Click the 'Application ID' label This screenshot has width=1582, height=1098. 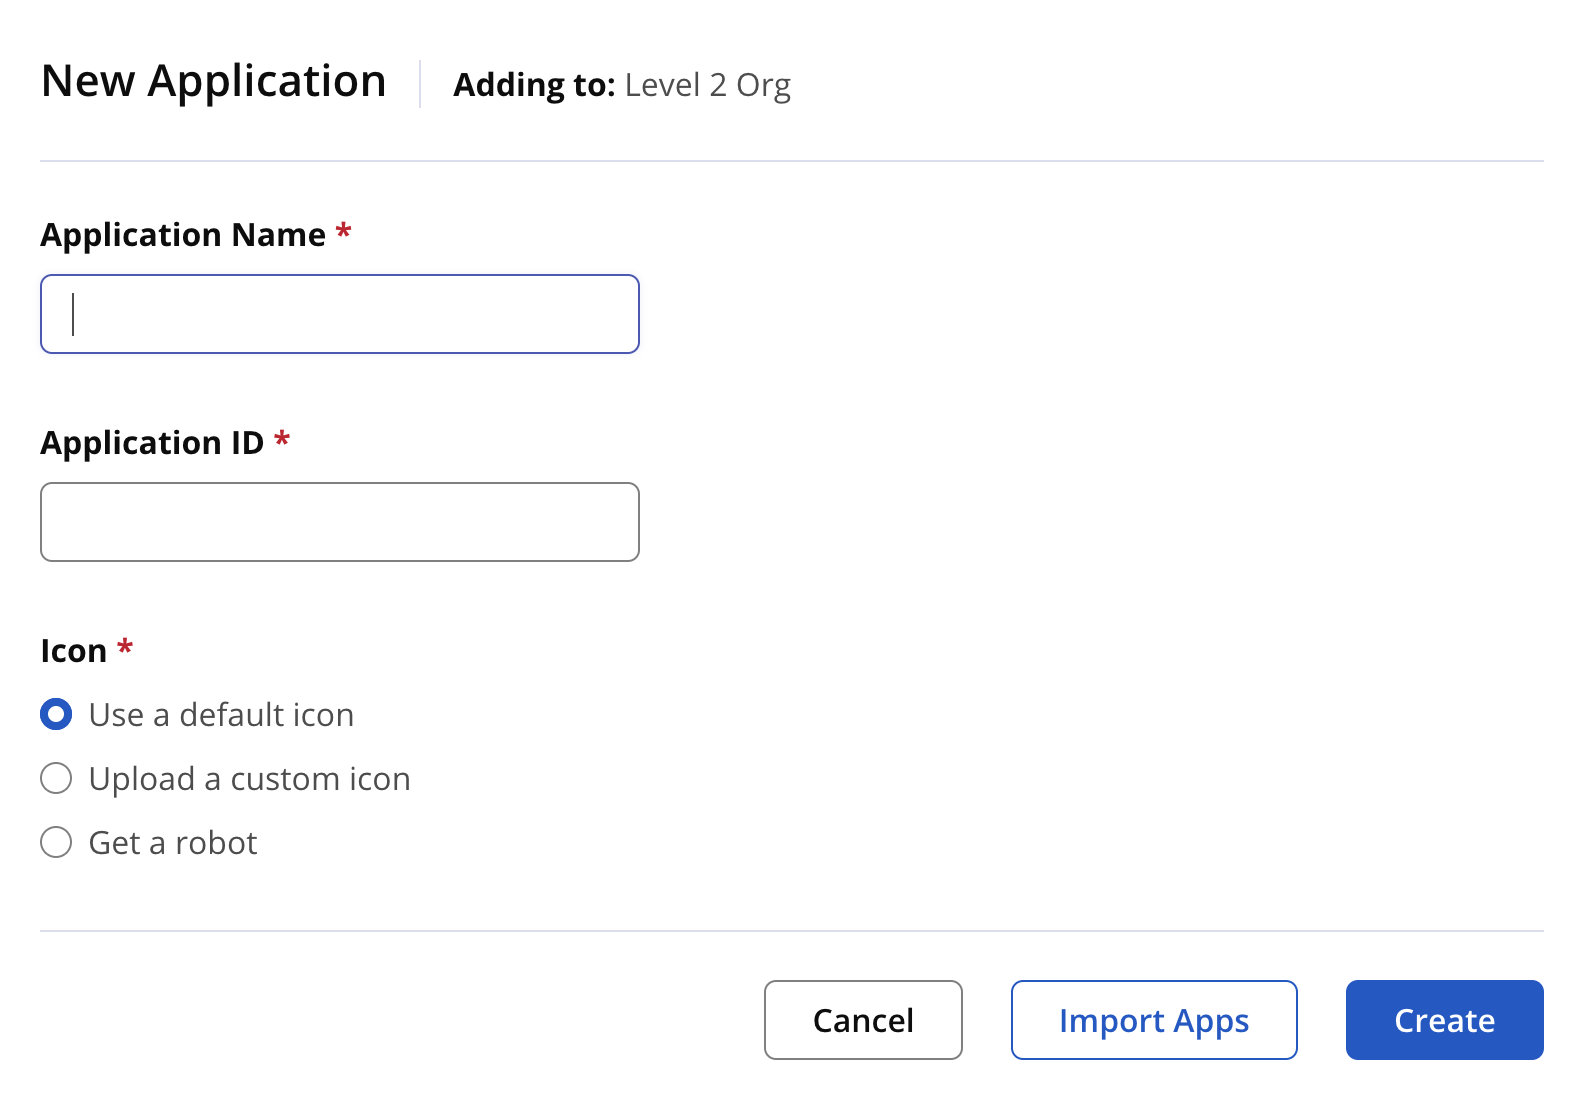(x=152, y=442)
